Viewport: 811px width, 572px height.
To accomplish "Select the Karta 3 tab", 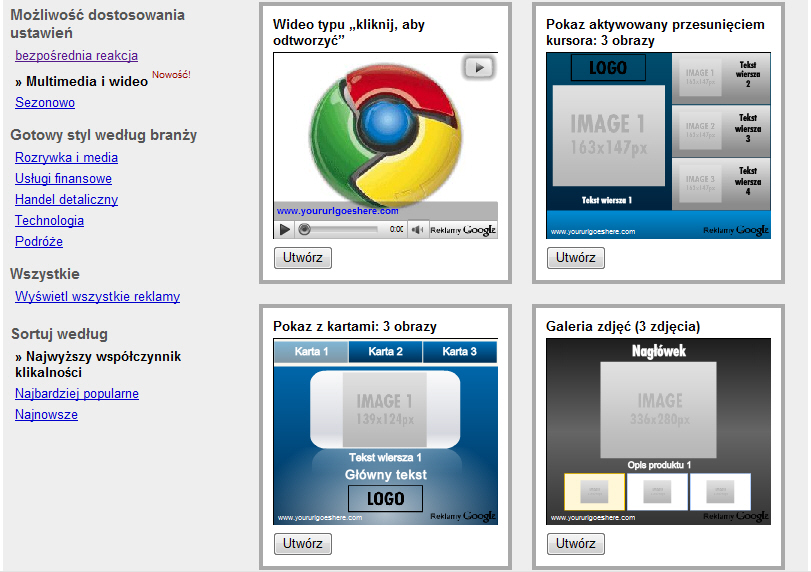I will click(x=459, y=352).
